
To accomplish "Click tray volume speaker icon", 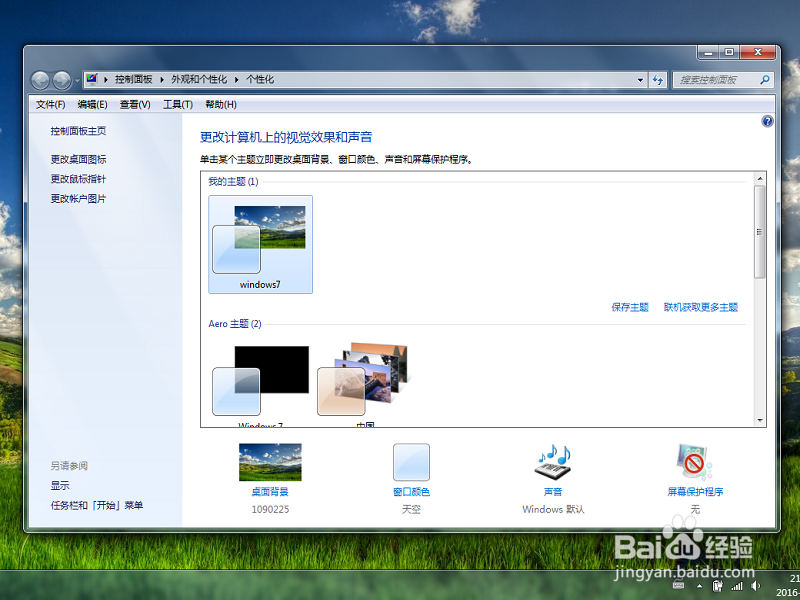I will pyautogui.click(x=756, y=586).
